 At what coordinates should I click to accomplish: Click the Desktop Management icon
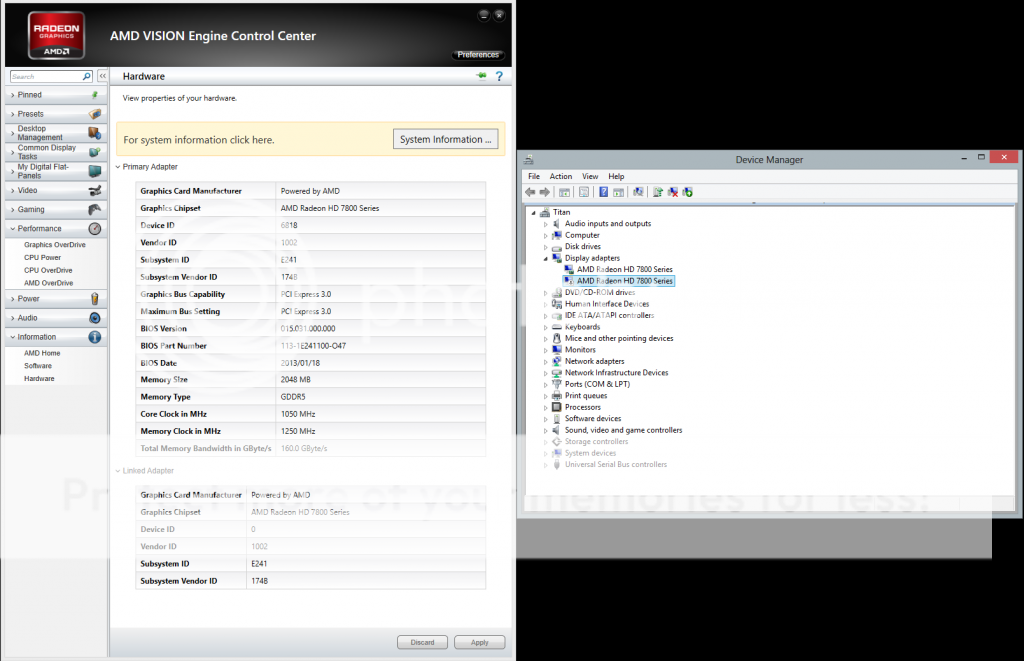click(x=95, y=133)
